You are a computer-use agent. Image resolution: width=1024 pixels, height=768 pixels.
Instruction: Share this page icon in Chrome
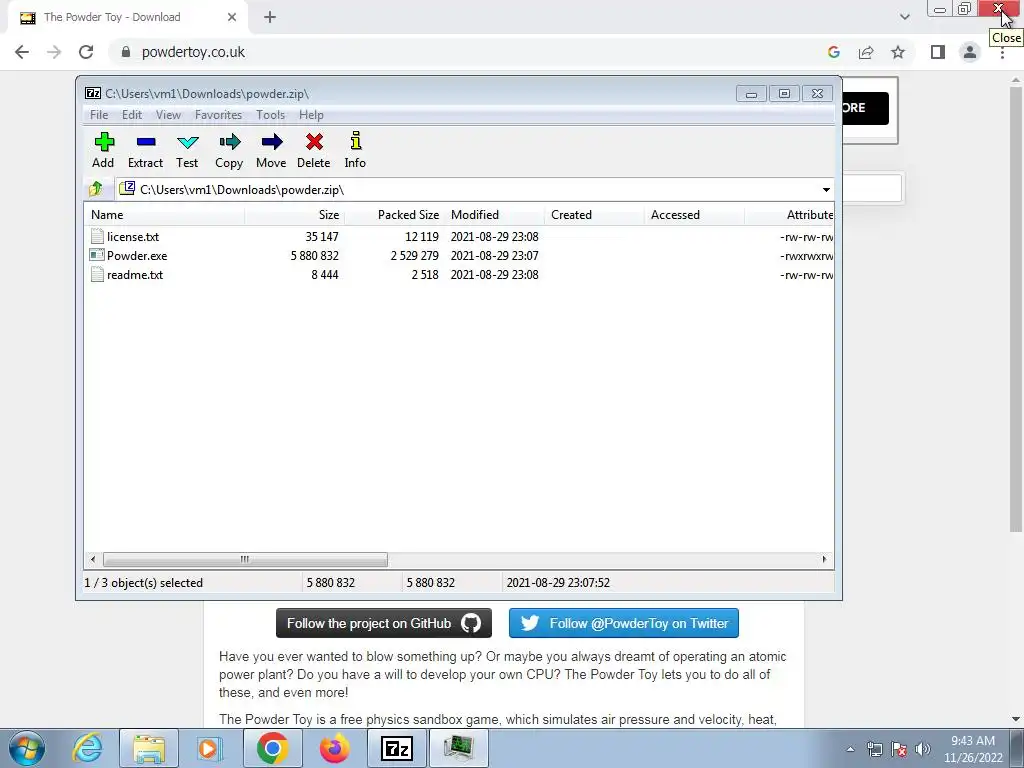(x=866, y=52)
